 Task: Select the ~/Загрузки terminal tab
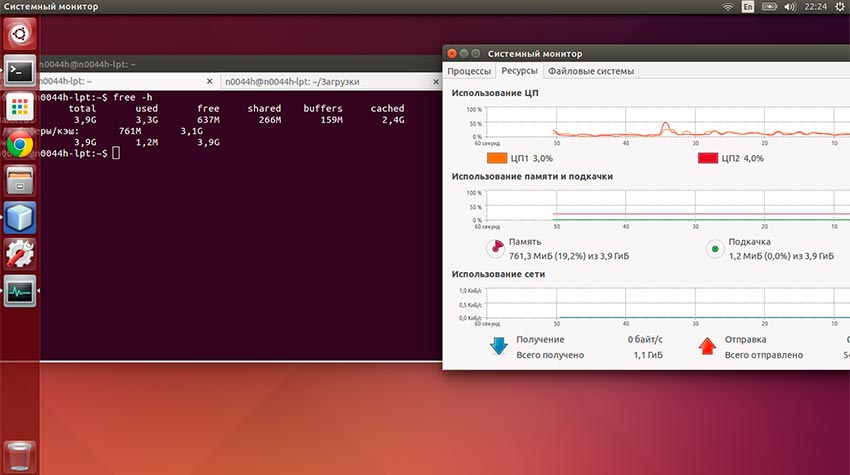pos(291,81)
